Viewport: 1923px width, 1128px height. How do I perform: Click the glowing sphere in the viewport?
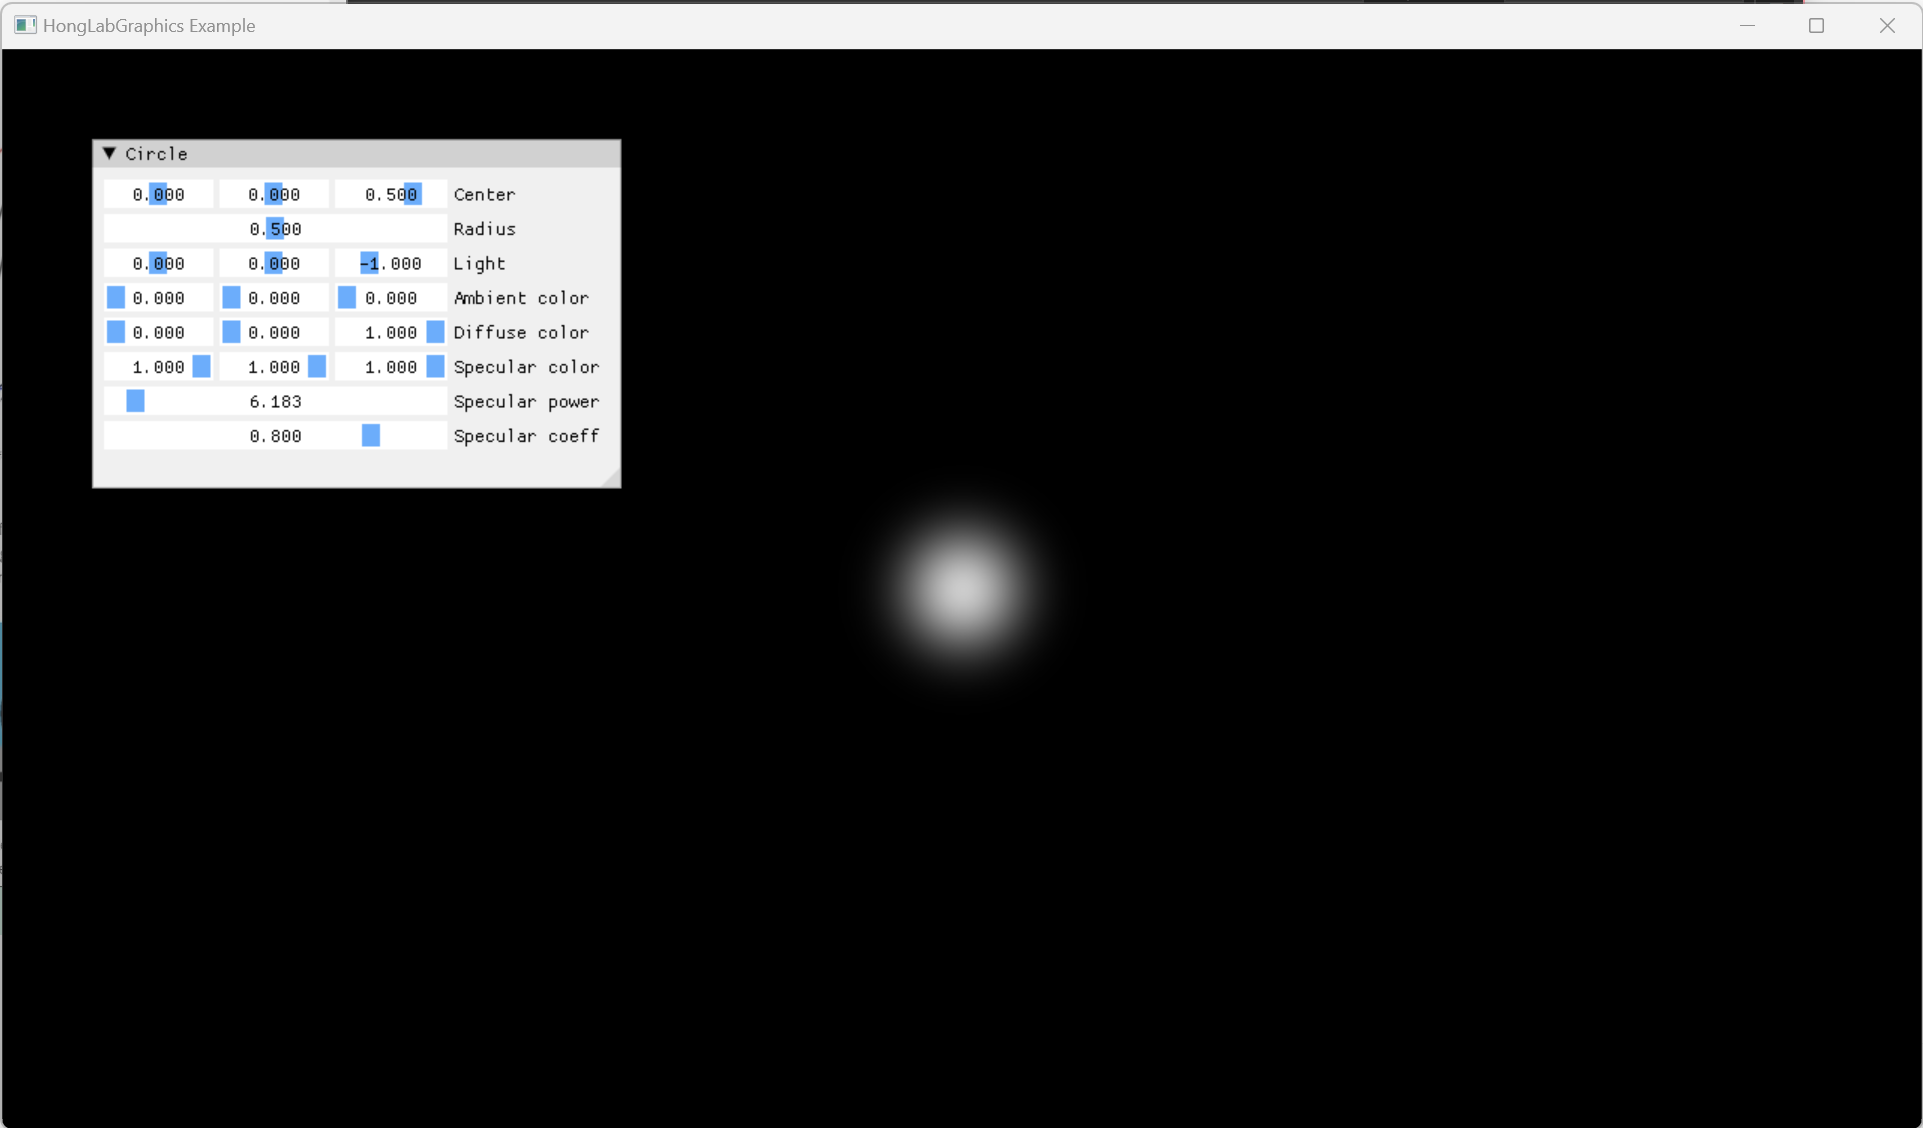click(x=962, y=590)
